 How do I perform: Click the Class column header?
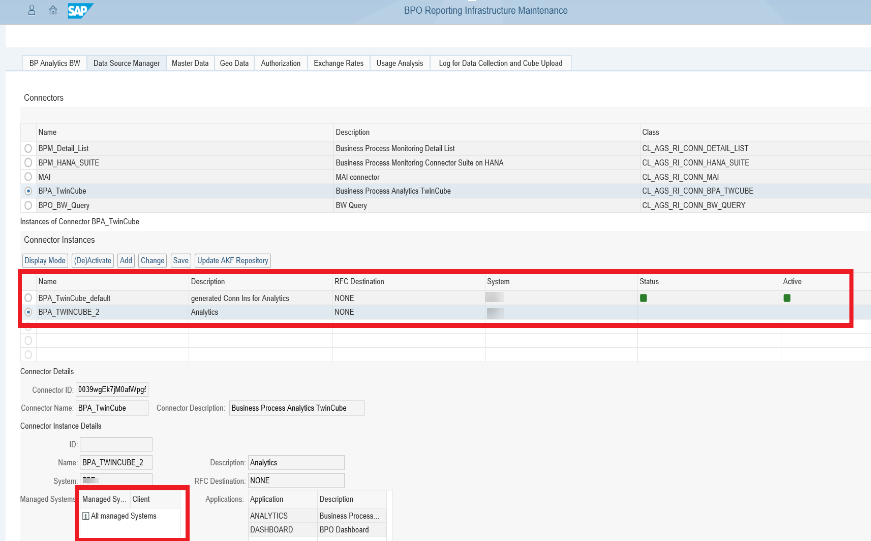pos(755,132)
